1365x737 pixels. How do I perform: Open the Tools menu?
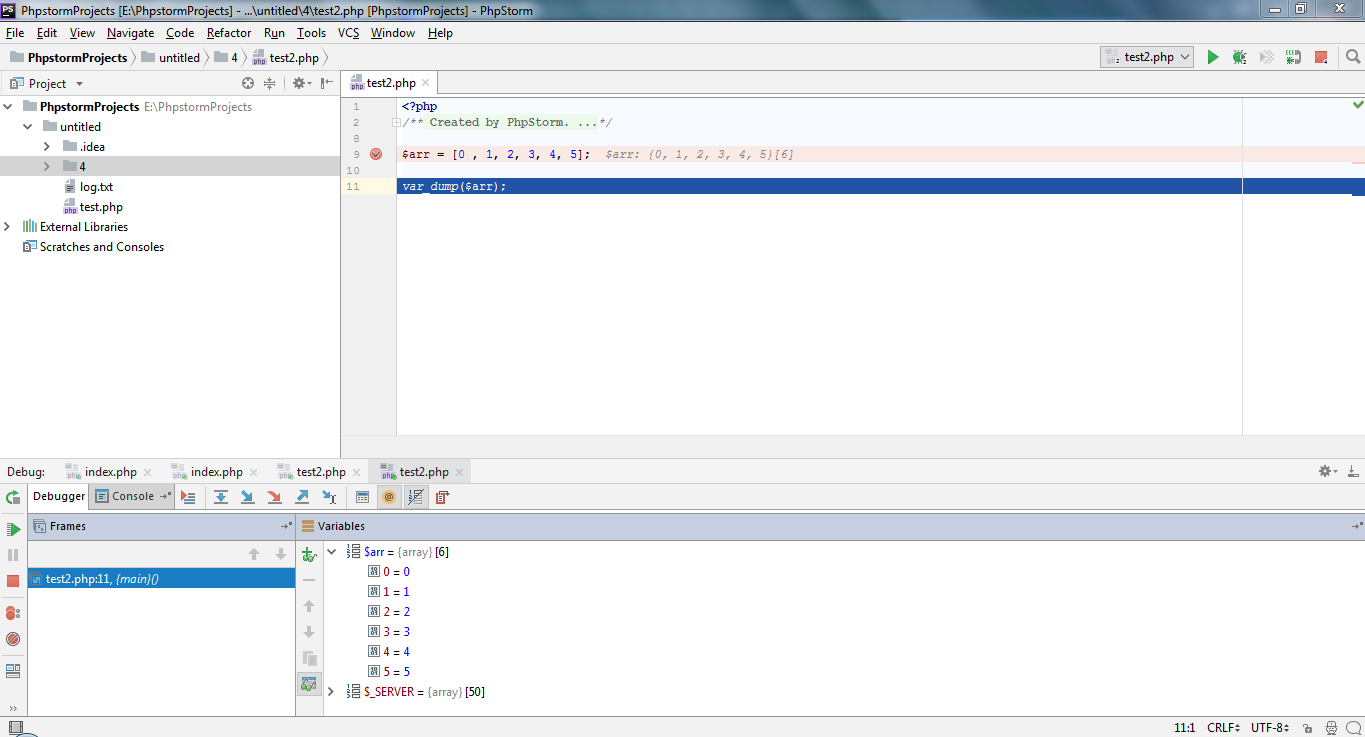pos(311,33)
